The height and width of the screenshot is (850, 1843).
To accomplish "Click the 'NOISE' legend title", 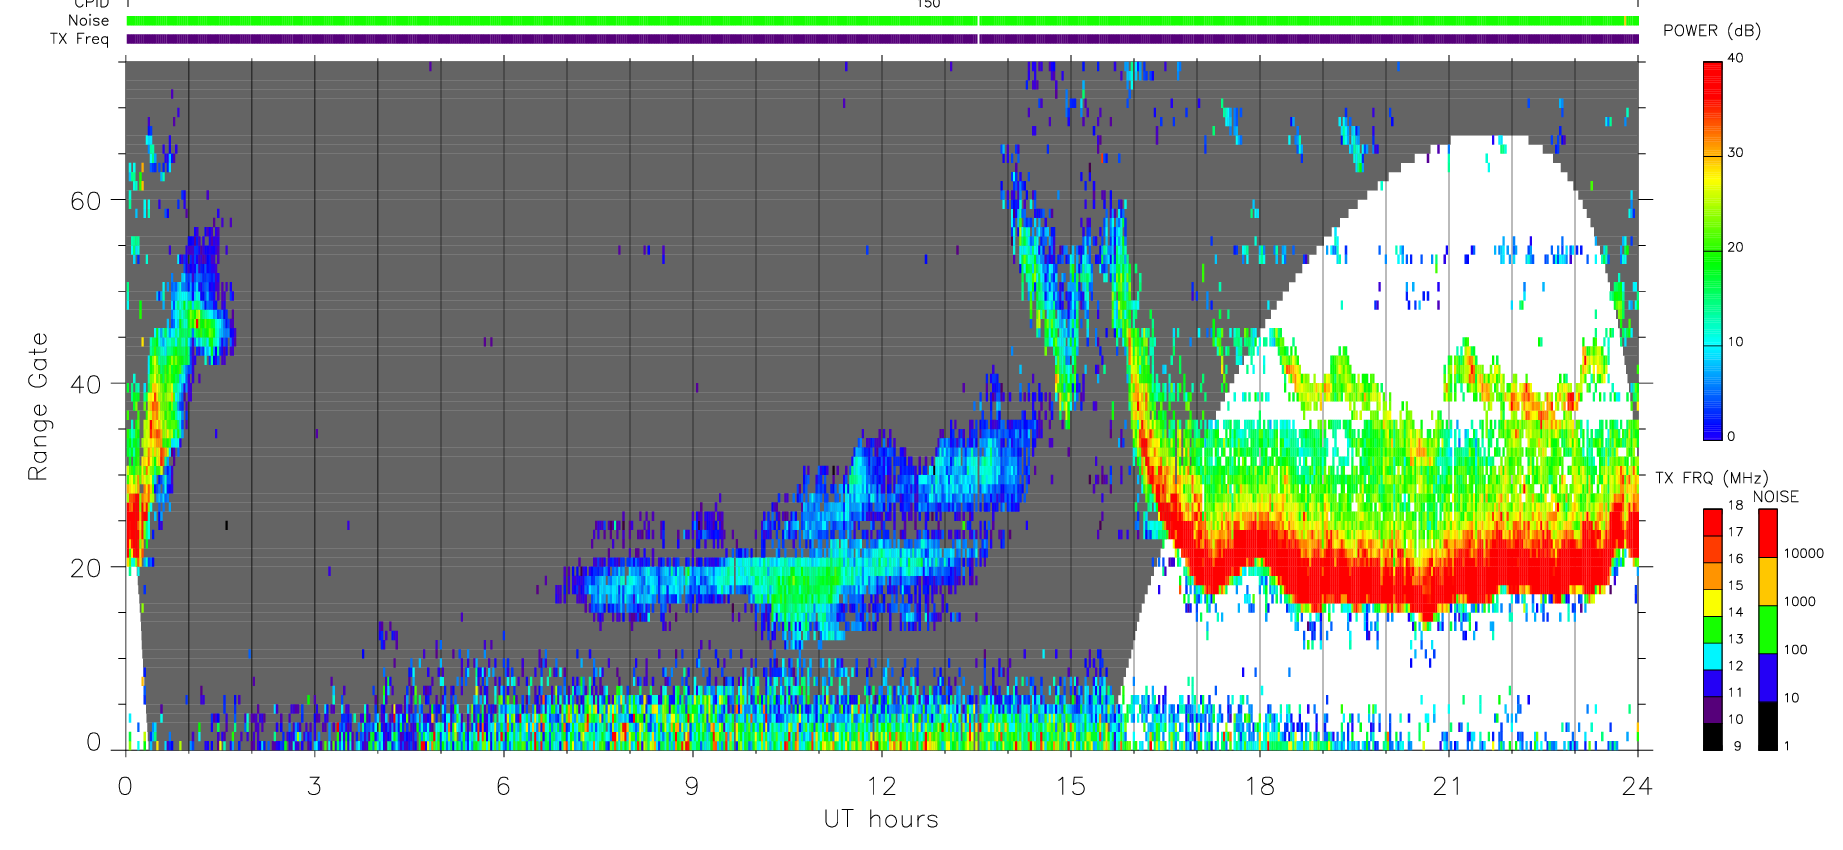I will [1775, 497].
